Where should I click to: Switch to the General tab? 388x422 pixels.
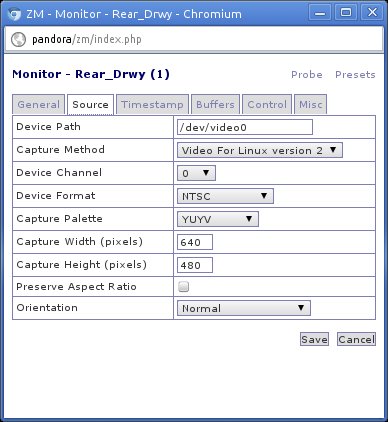click(x=39, y=105)
